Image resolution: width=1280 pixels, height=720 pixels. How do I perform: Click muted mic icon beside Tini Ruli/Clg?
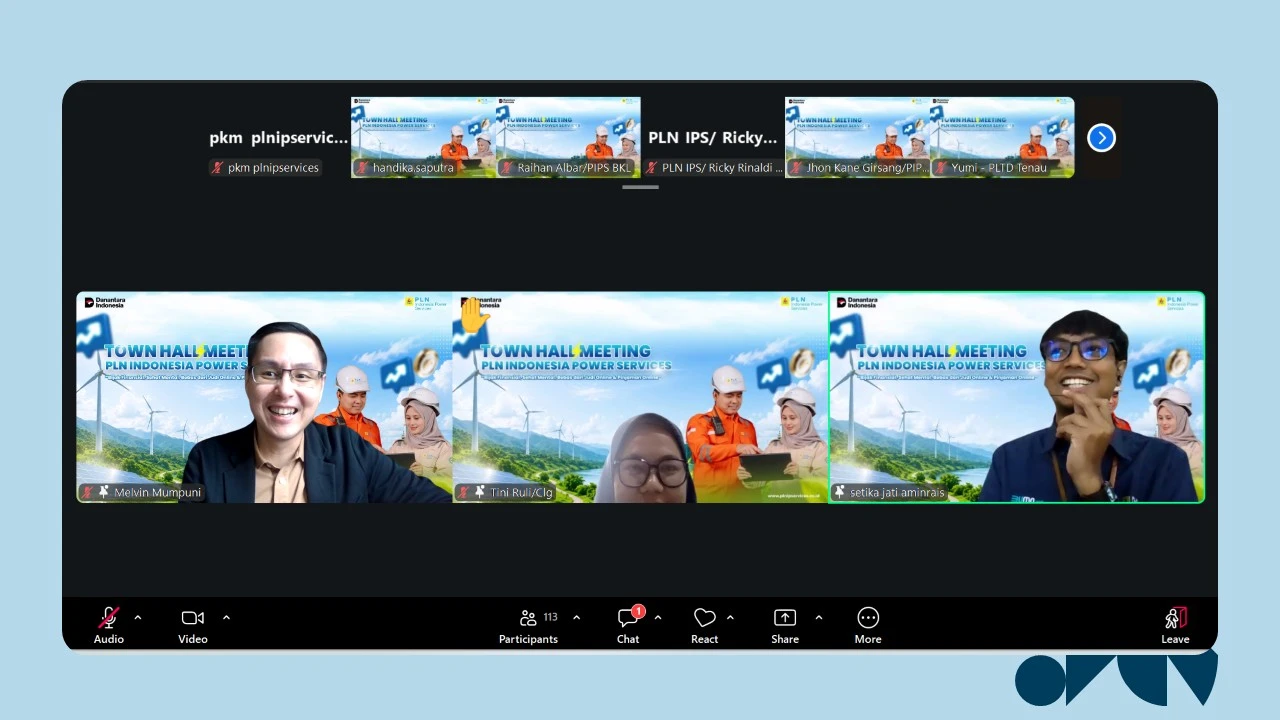(x=464, y=492)
